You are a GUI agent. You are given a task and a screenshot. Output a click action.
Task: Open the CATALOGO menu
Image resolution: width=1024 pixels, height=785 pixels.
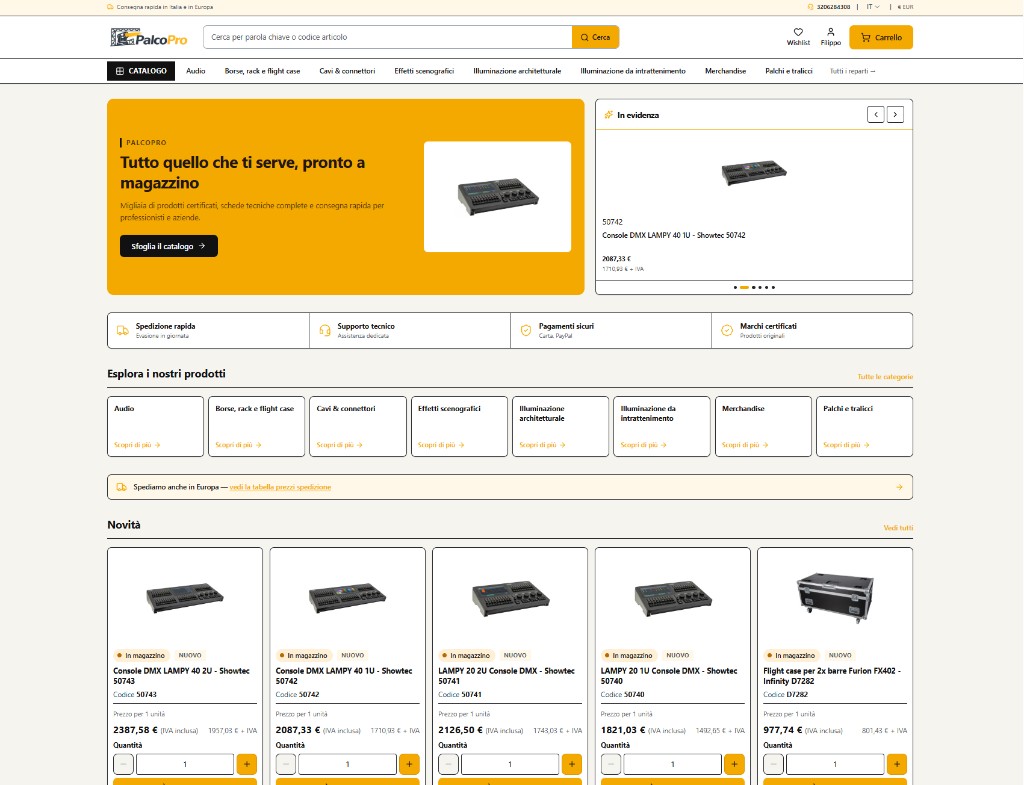(x=141, y=71)
